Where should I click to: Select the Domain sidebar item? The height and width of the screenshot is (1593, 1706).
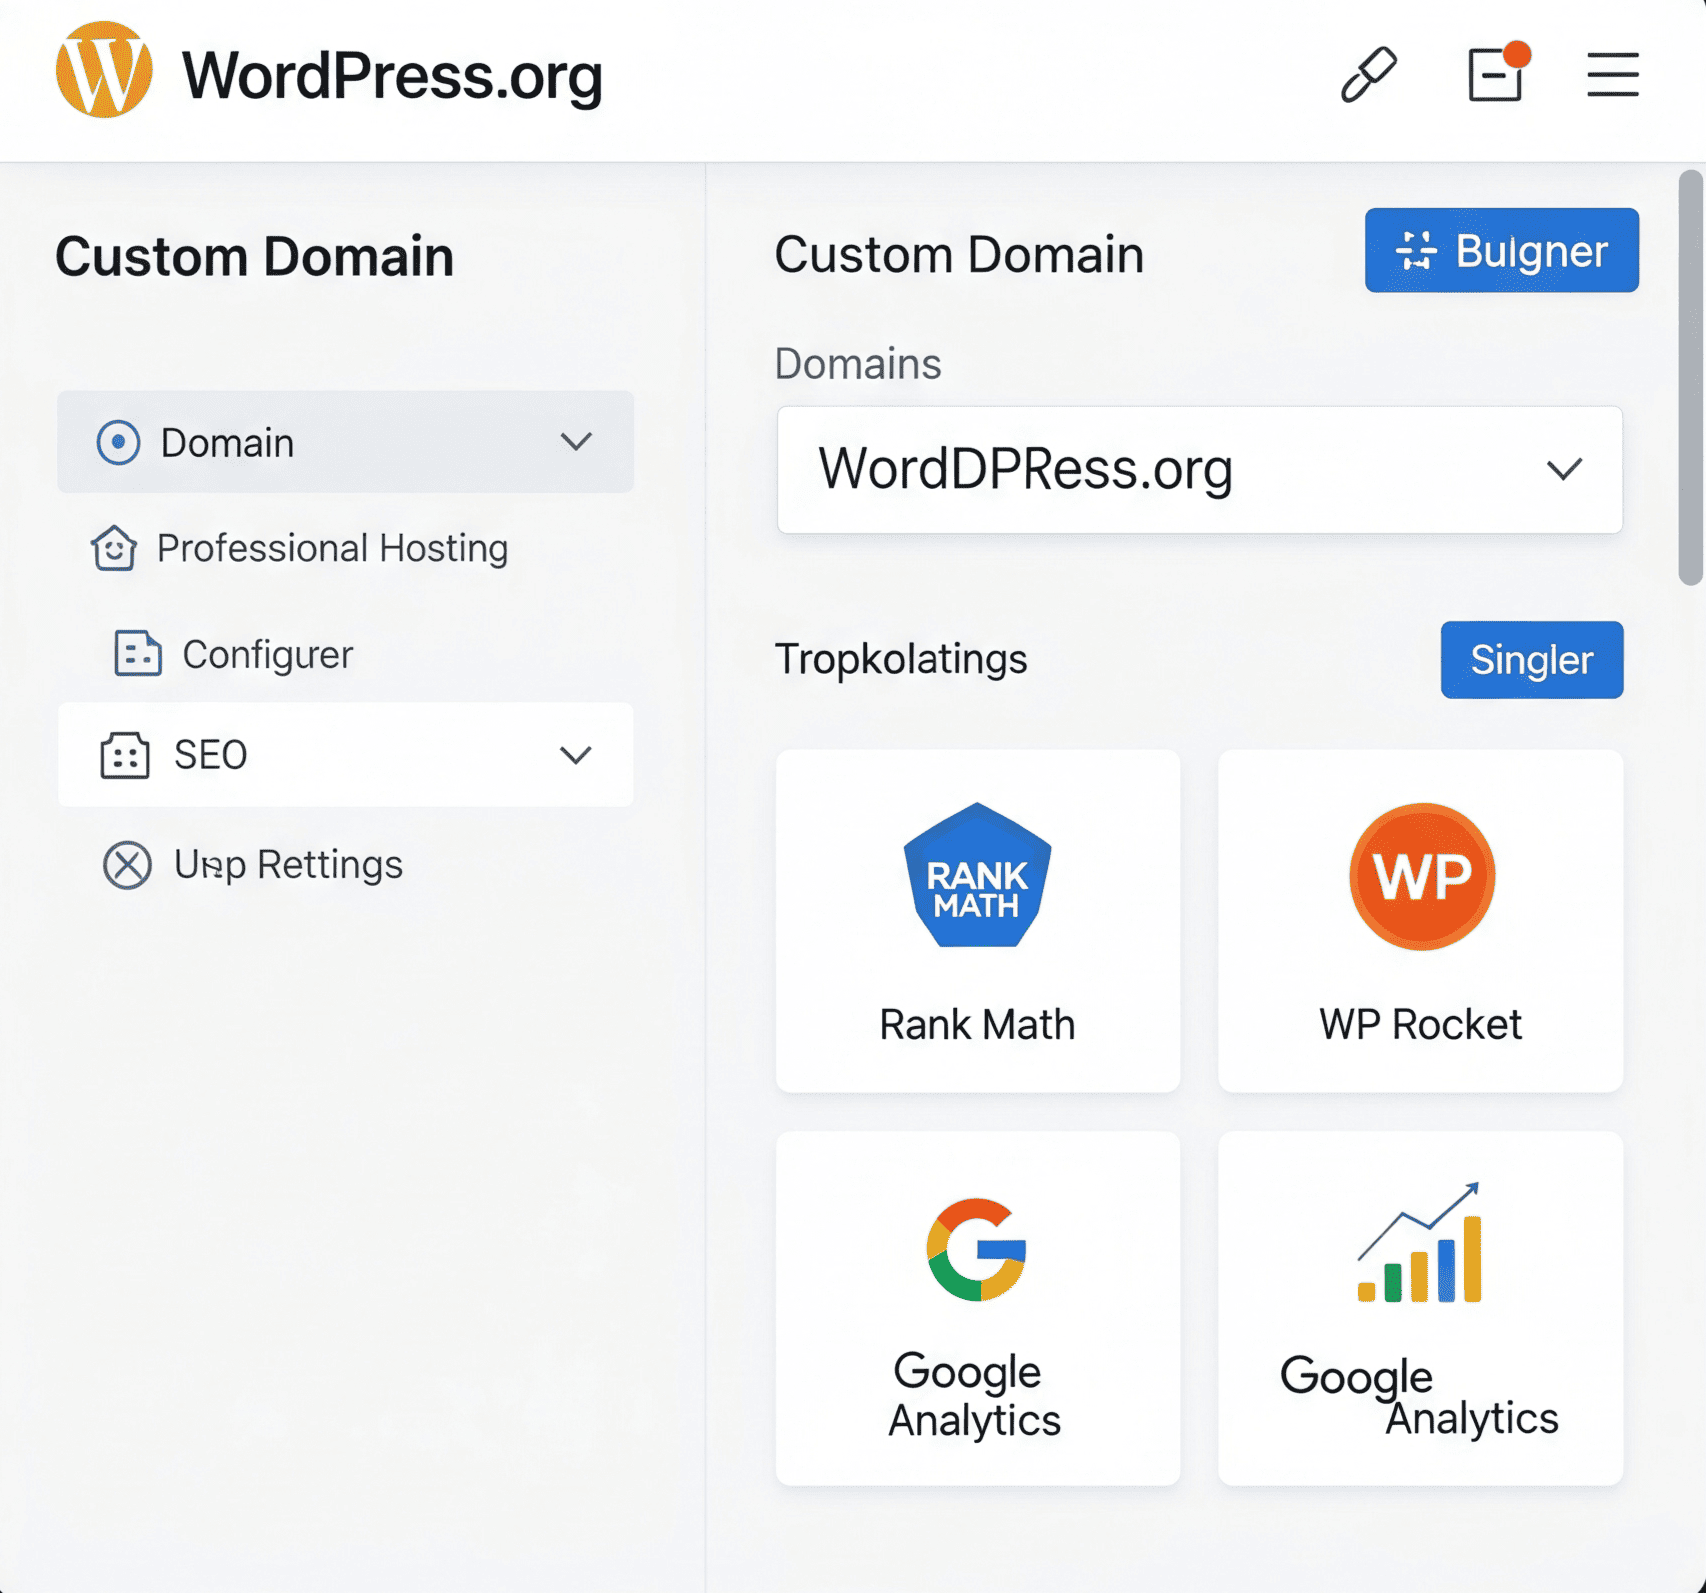(345, 442)
